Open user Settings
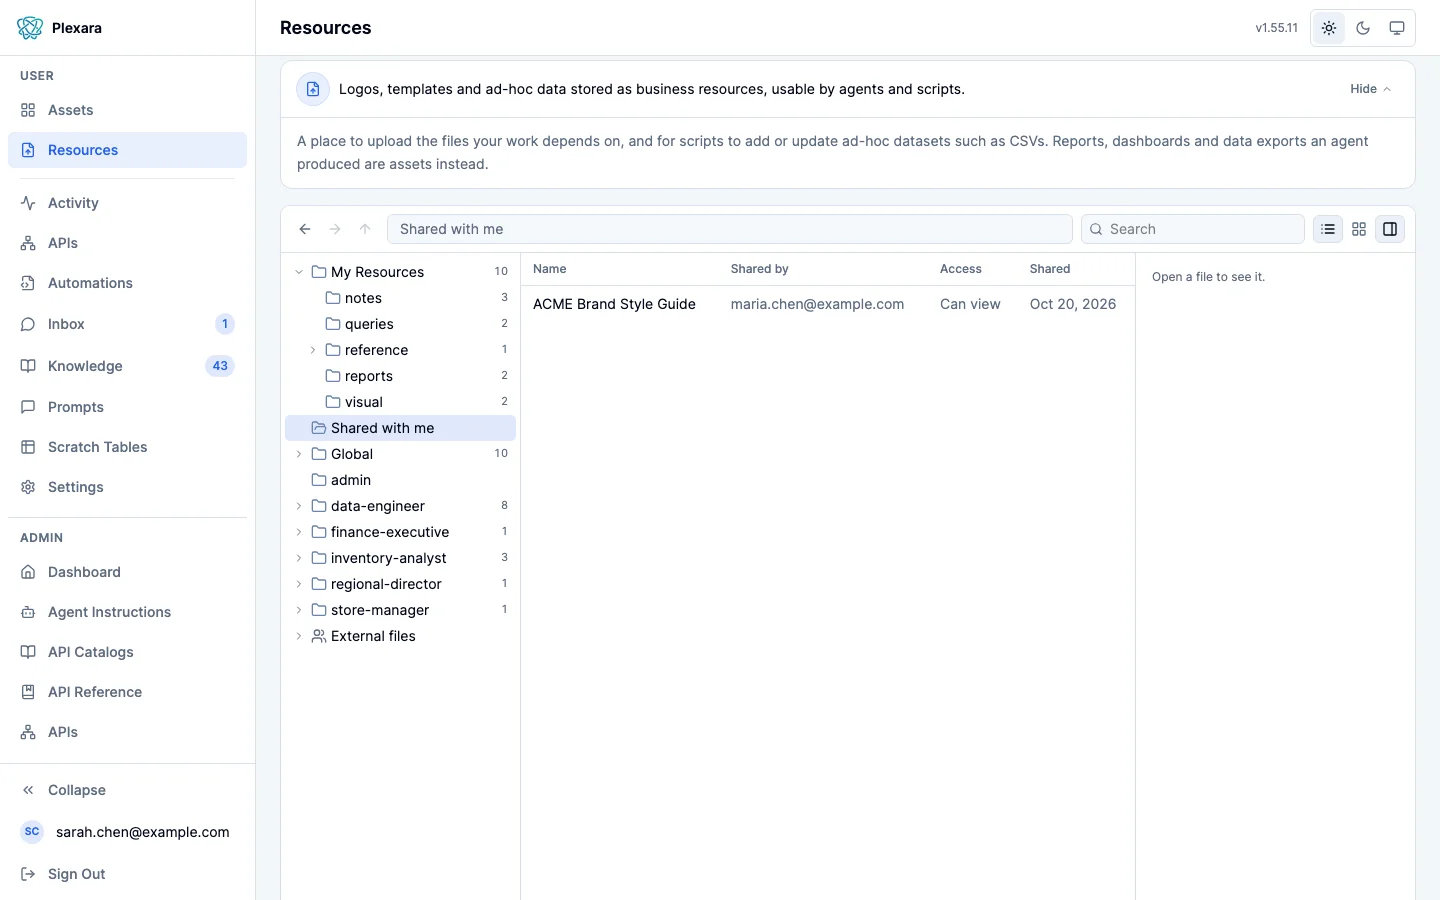1440x900 pixels. pyautogui.click(x=127, y=487)
